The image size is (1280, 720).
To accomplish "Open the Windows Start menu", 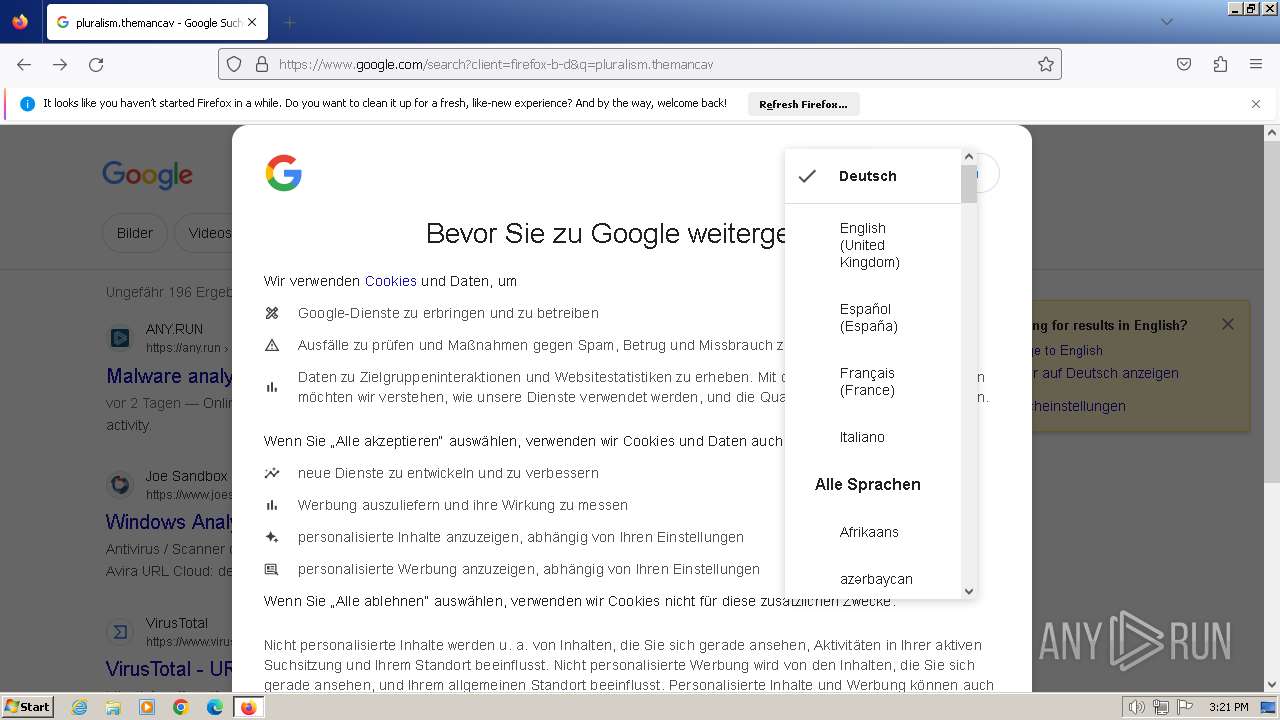I will (x=28, y=706).
